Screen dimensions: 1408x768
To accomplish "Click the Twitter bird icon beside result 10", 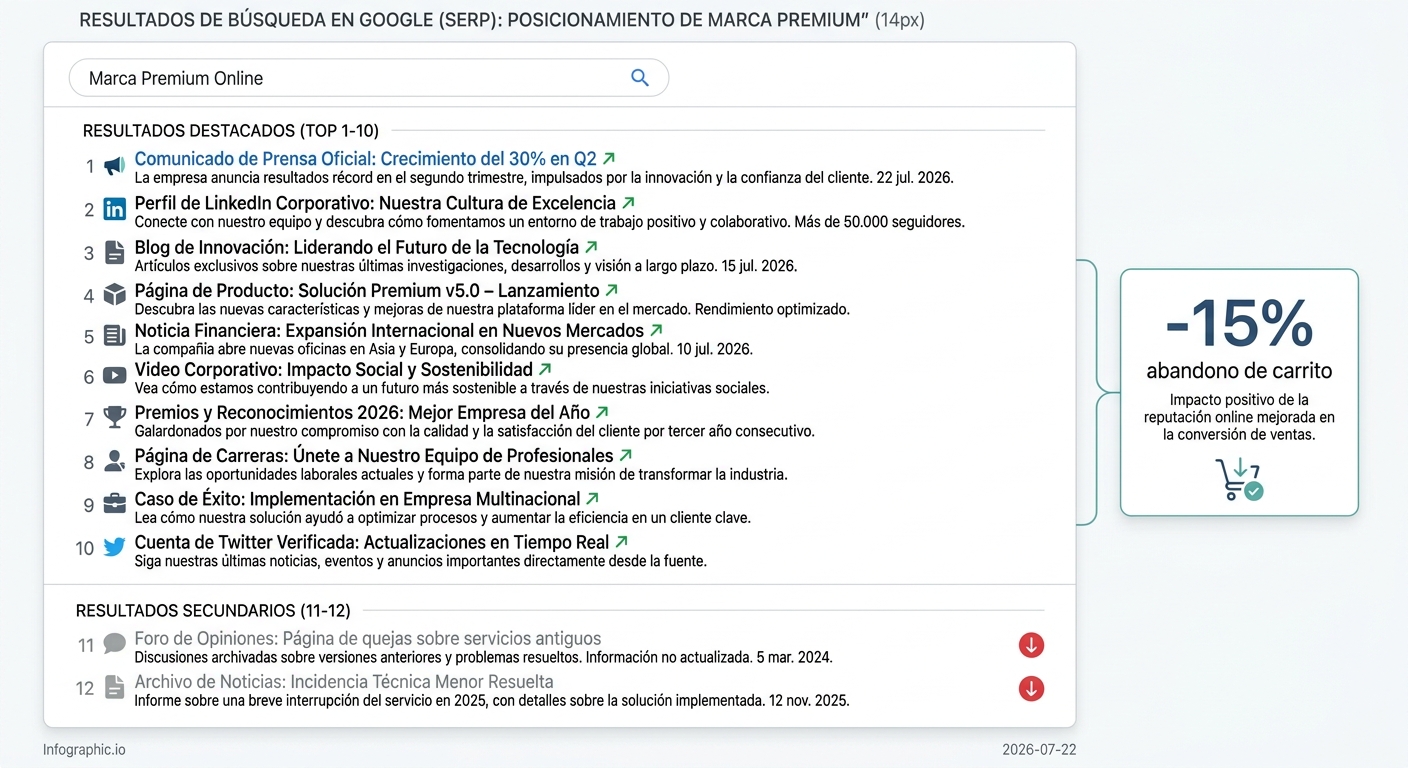I will point(114,547).
